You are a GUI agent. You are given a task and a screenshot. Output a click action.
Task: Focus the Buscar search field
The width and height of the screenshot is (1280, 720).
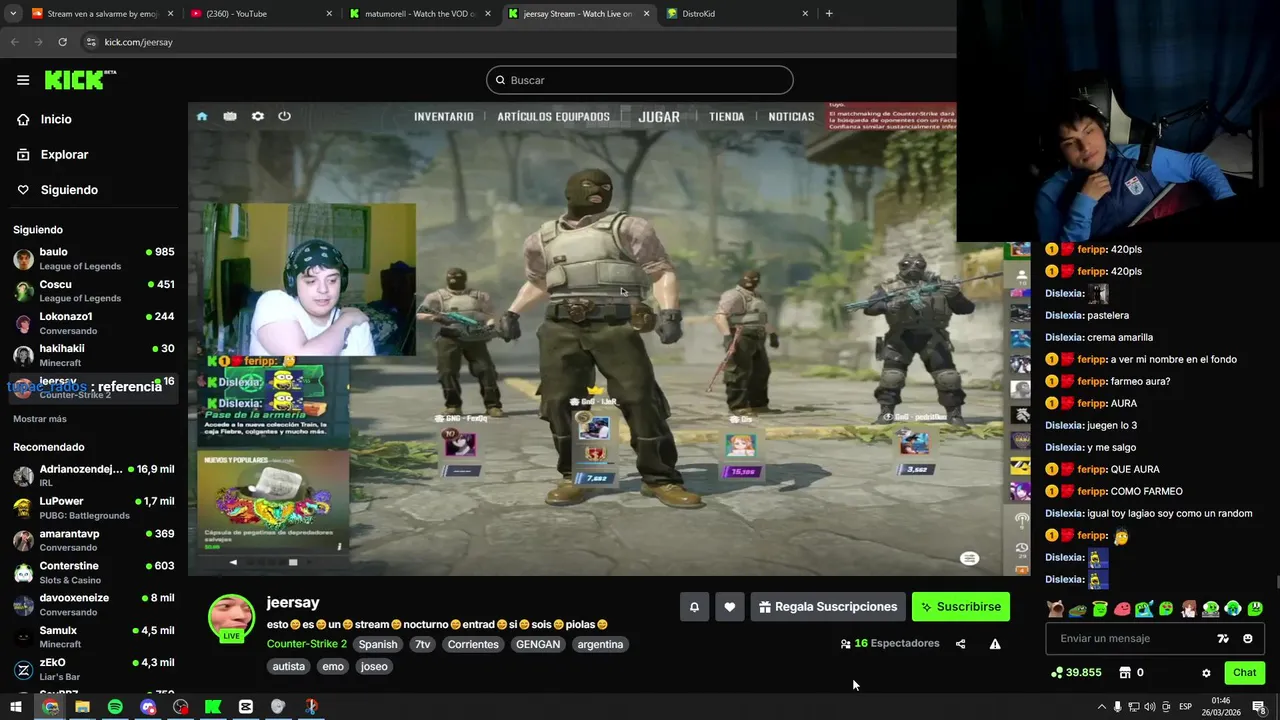click(640, 80)
